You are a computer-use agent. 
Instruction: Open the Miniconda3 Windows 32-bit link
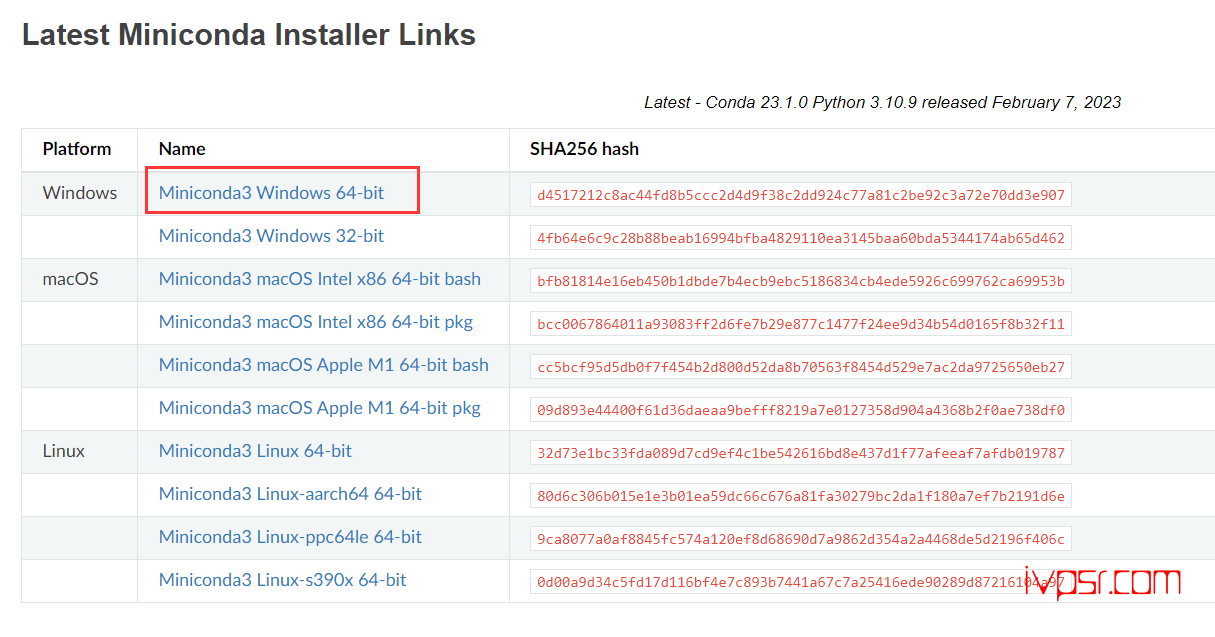point(271,236)
